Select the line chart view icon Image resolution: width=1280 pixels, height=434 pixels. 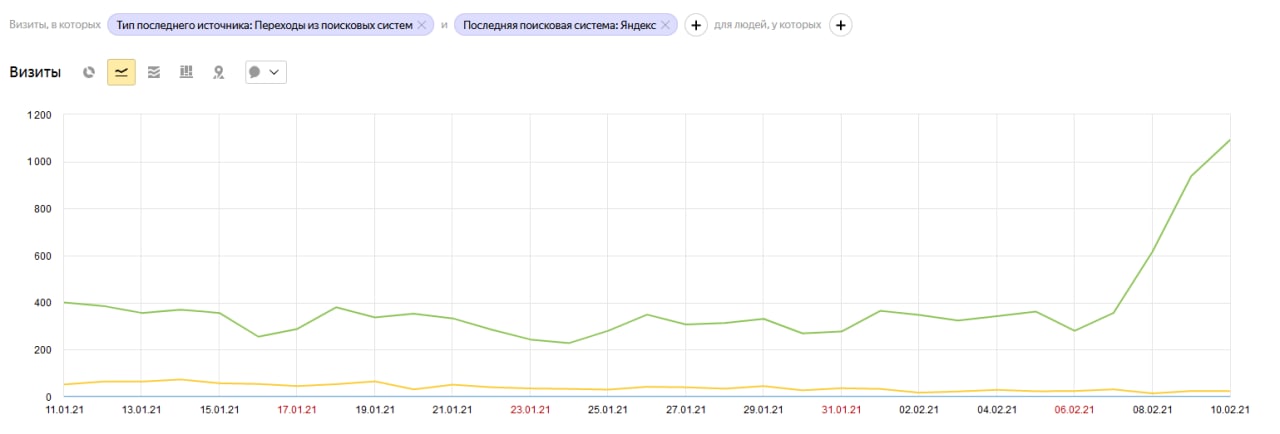click(121, 72)
